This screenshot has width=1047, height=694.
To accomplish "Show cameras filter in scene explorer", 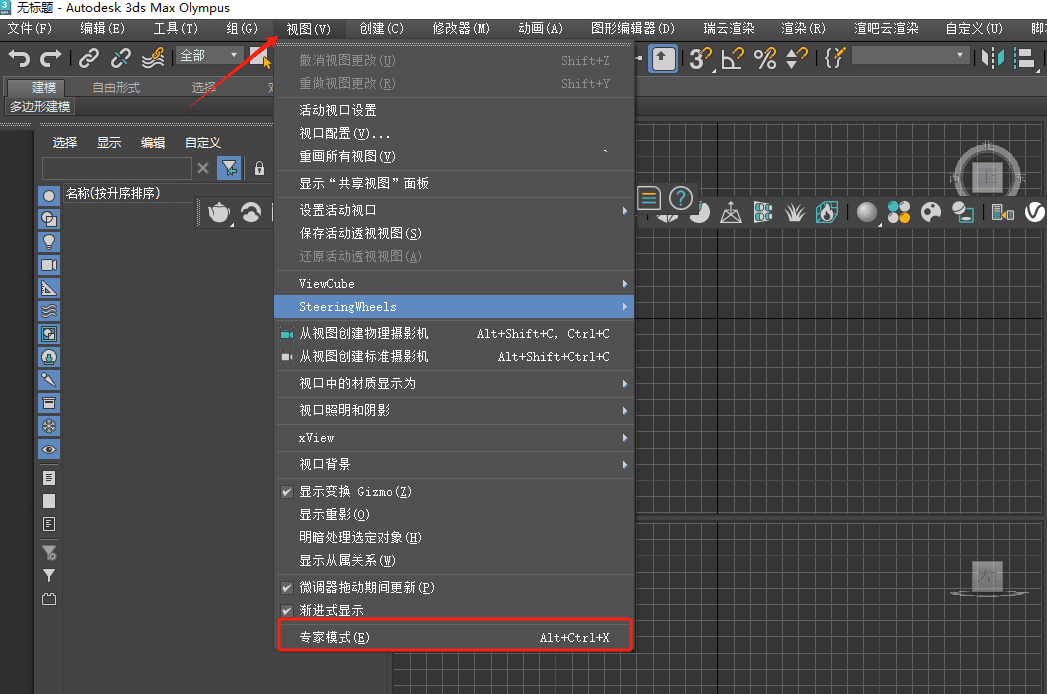I will coord(49,265).
